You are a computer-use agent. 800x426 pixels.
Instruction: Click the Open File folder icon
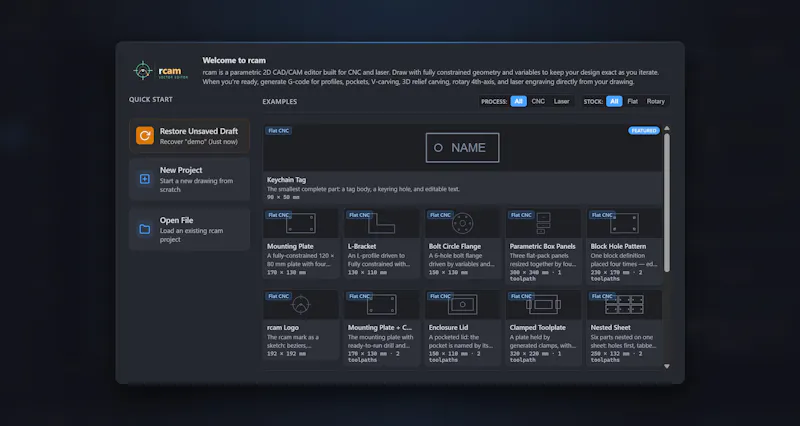[x=145, y=229]
